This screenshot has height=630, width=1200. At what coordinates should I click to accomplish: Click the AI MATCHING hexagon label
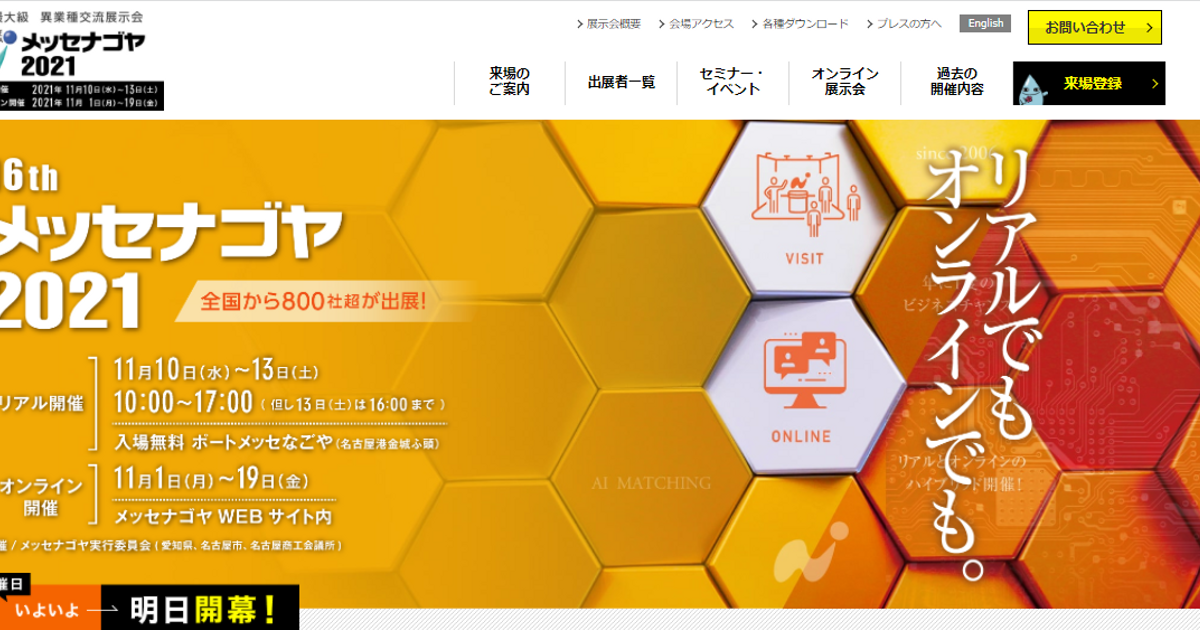point(651,483)
